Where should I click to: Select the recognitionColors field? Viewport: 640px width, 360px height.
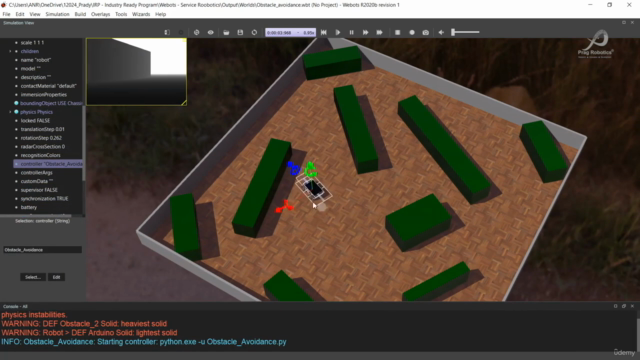tap(40, 155)
